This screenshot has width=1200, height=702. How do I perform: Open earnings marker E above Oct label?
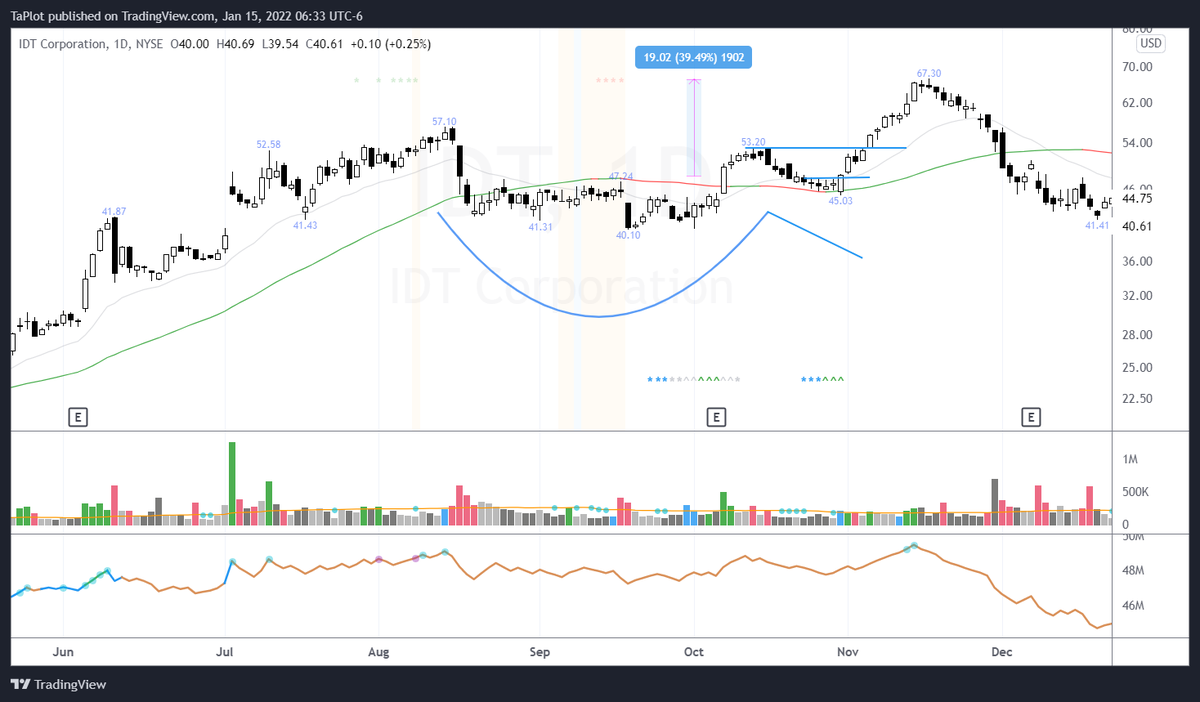[x=715, y=416]
